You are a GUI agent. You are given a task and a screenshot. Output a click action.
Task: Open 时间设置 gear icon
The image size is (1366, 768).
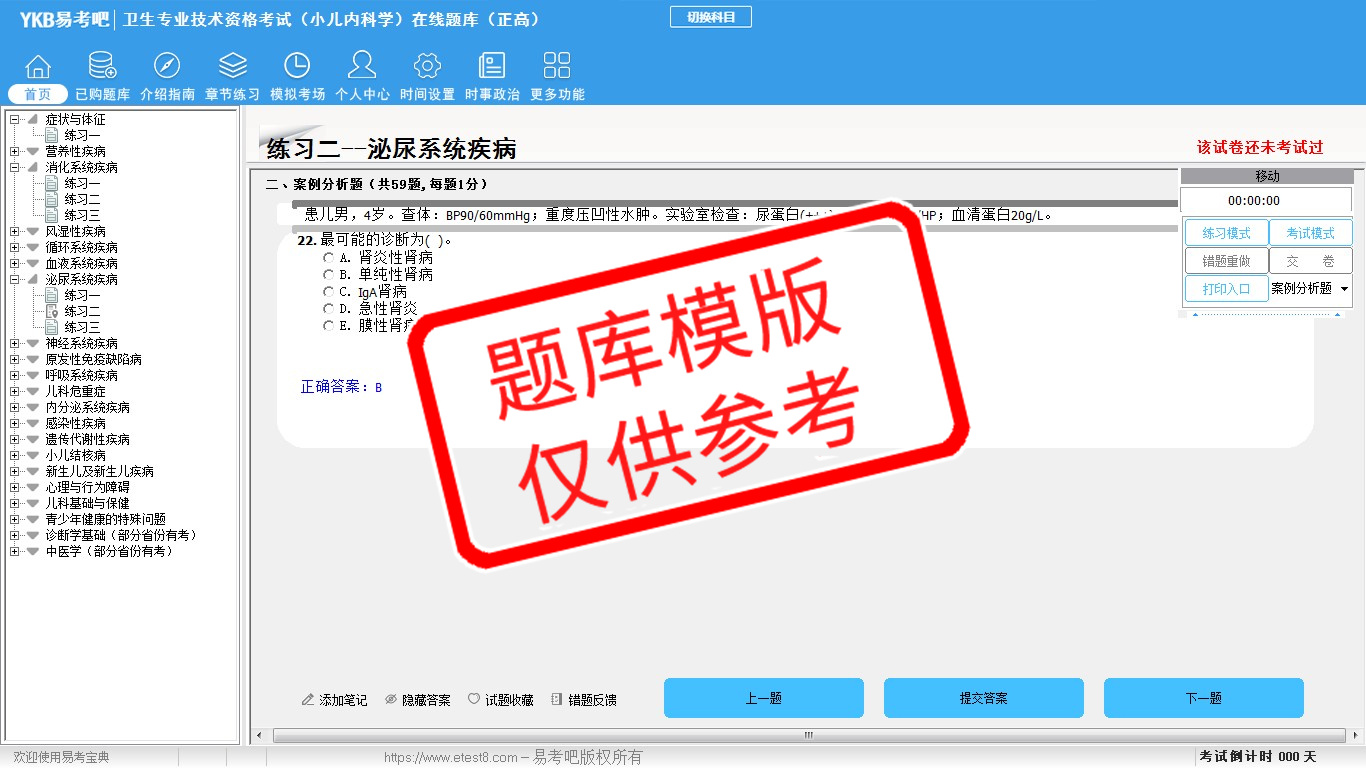click(x=427, y=67)
